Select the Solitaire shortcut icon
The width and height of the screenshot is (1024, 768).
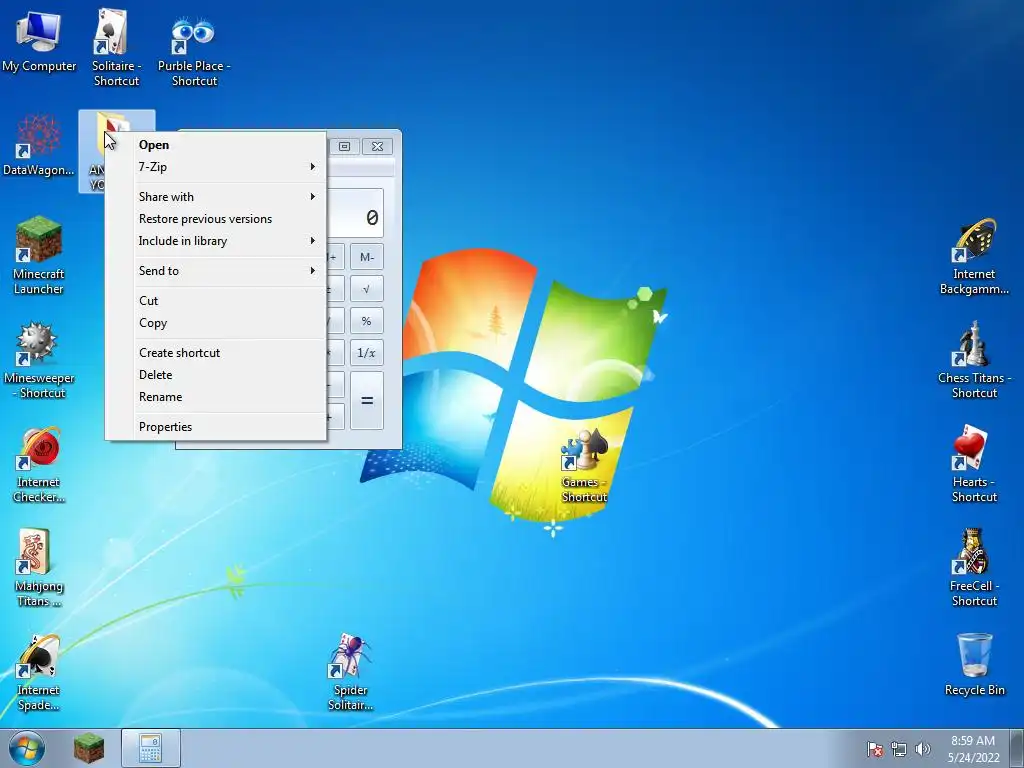(x=116, y=47)
